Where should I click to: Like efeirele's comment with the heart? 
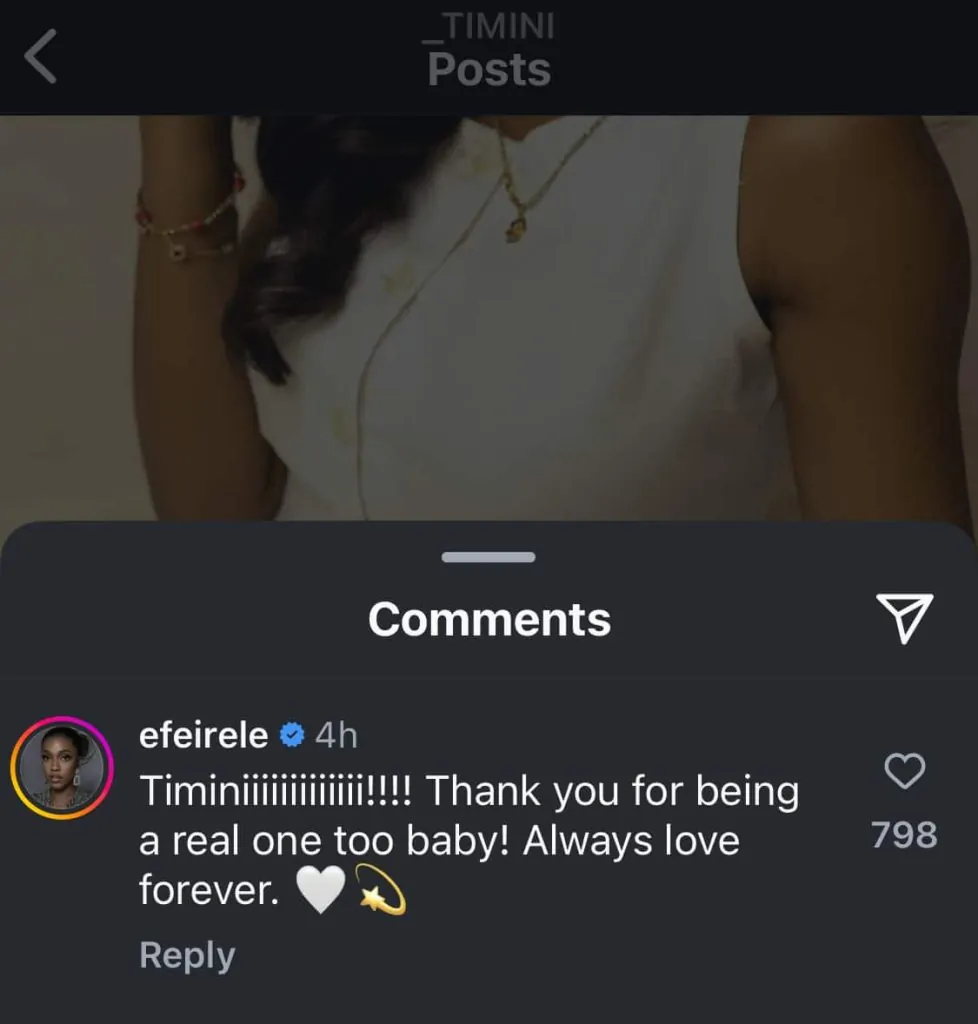(905, 771)
